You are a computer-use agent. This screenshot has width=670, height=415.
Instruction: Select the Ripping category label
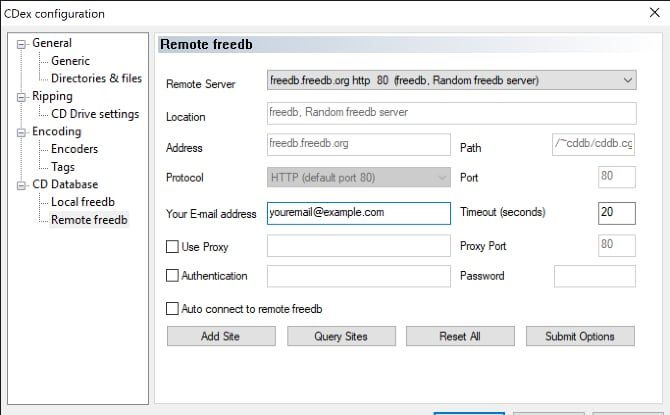tap(52, 96)
